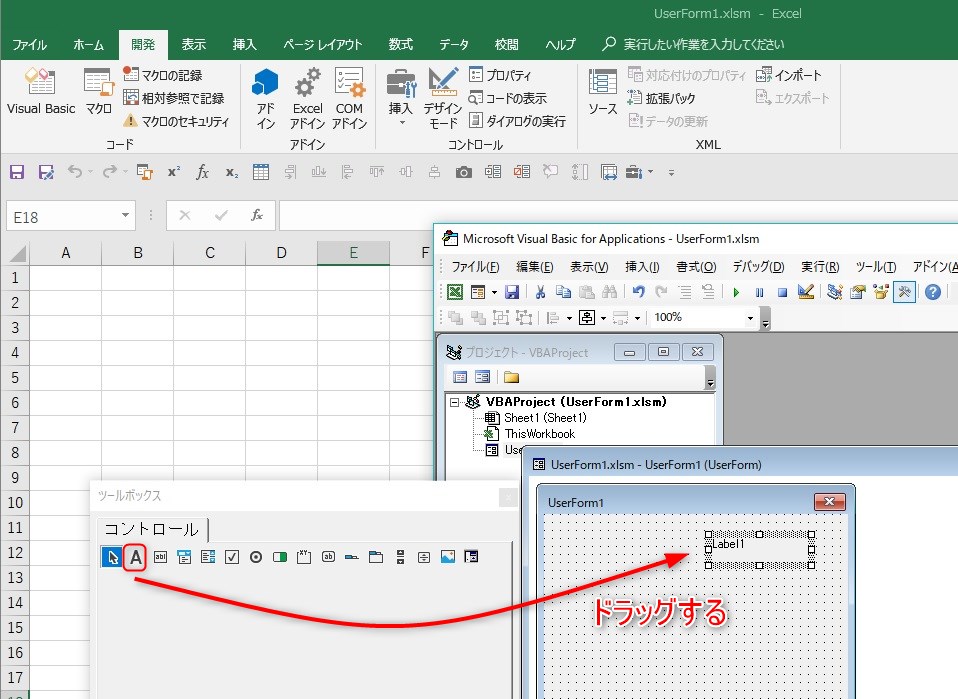The height and width of the screenshot is (699, 958).
Task: Open the データ ribbon tab
Action: click(x=454, y=45)
